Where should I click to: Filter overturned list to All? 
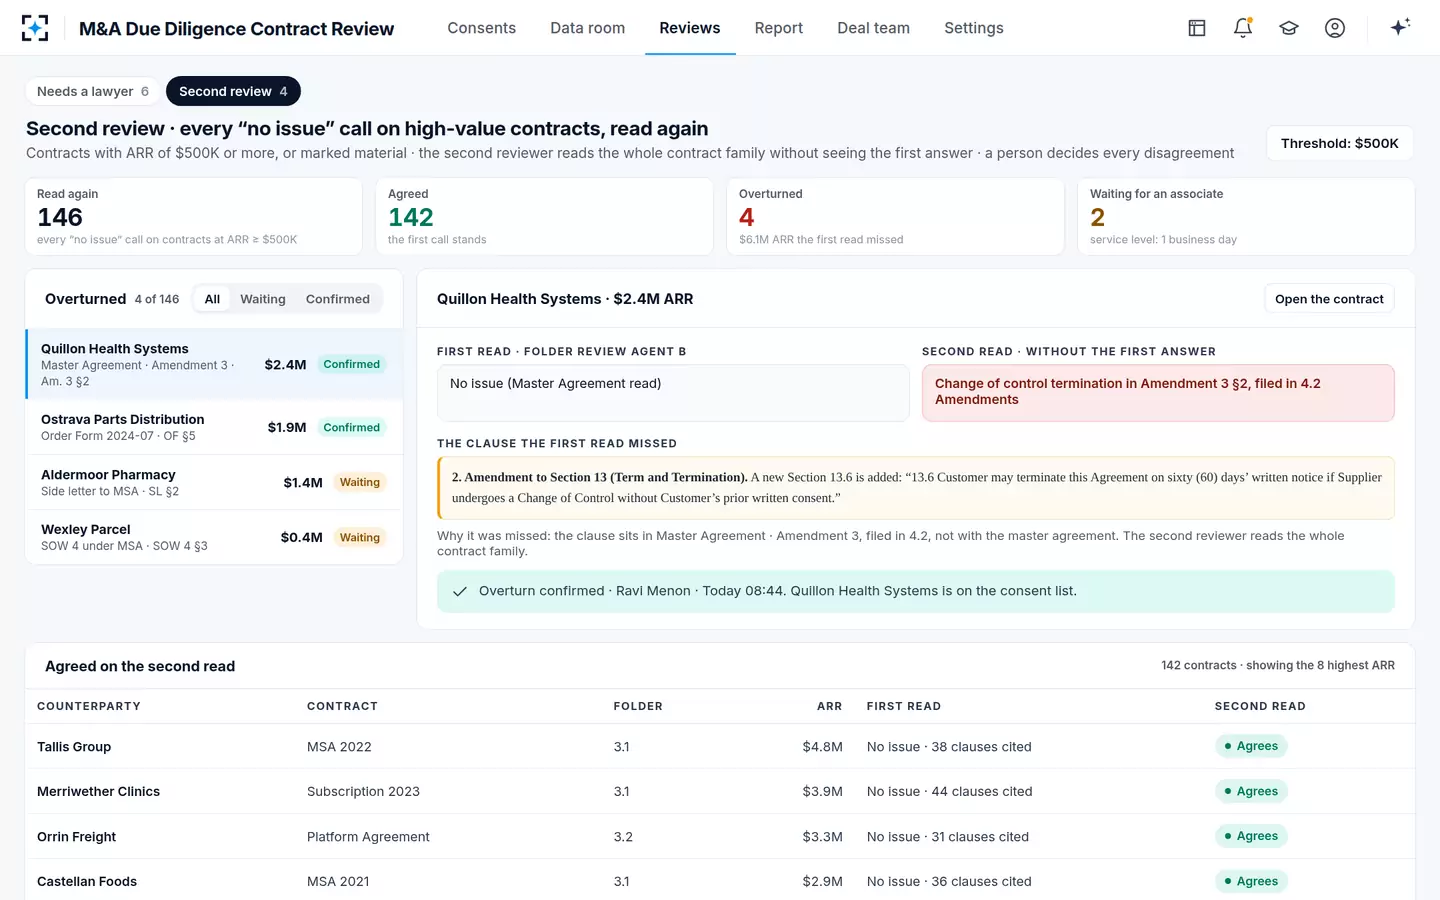click(x=212, y=299)
